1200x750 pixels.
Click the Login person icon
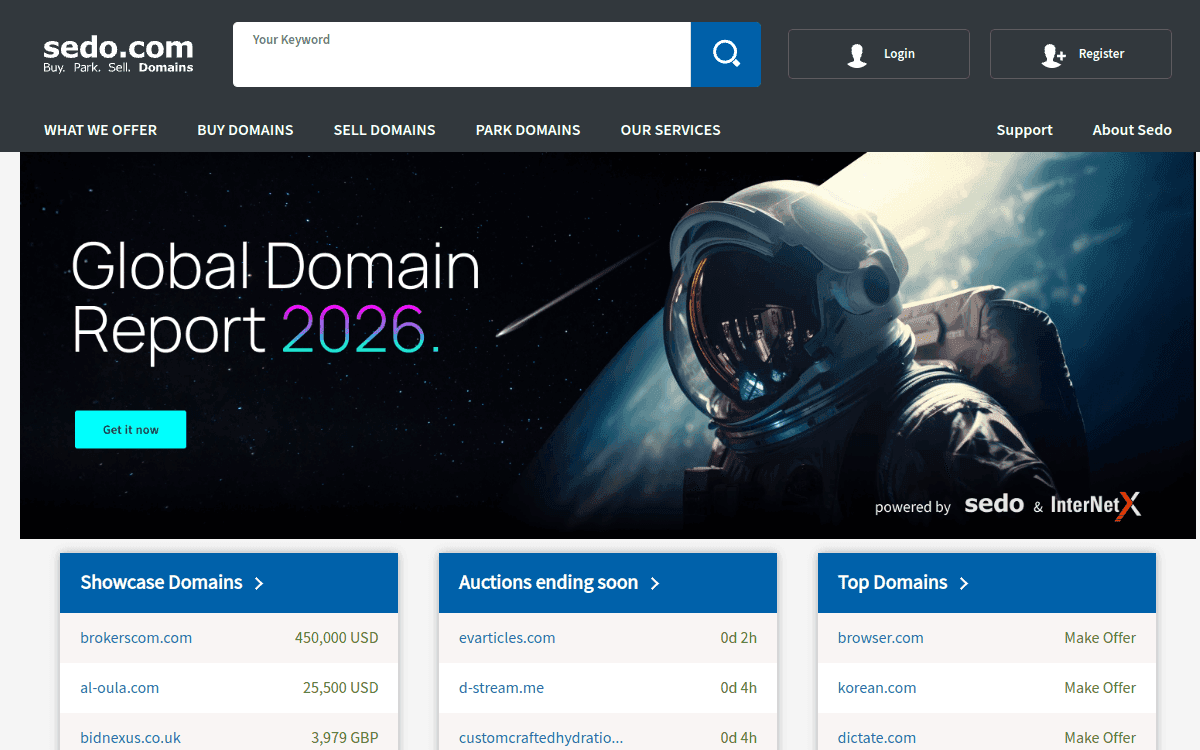click(x=857, y=55)
